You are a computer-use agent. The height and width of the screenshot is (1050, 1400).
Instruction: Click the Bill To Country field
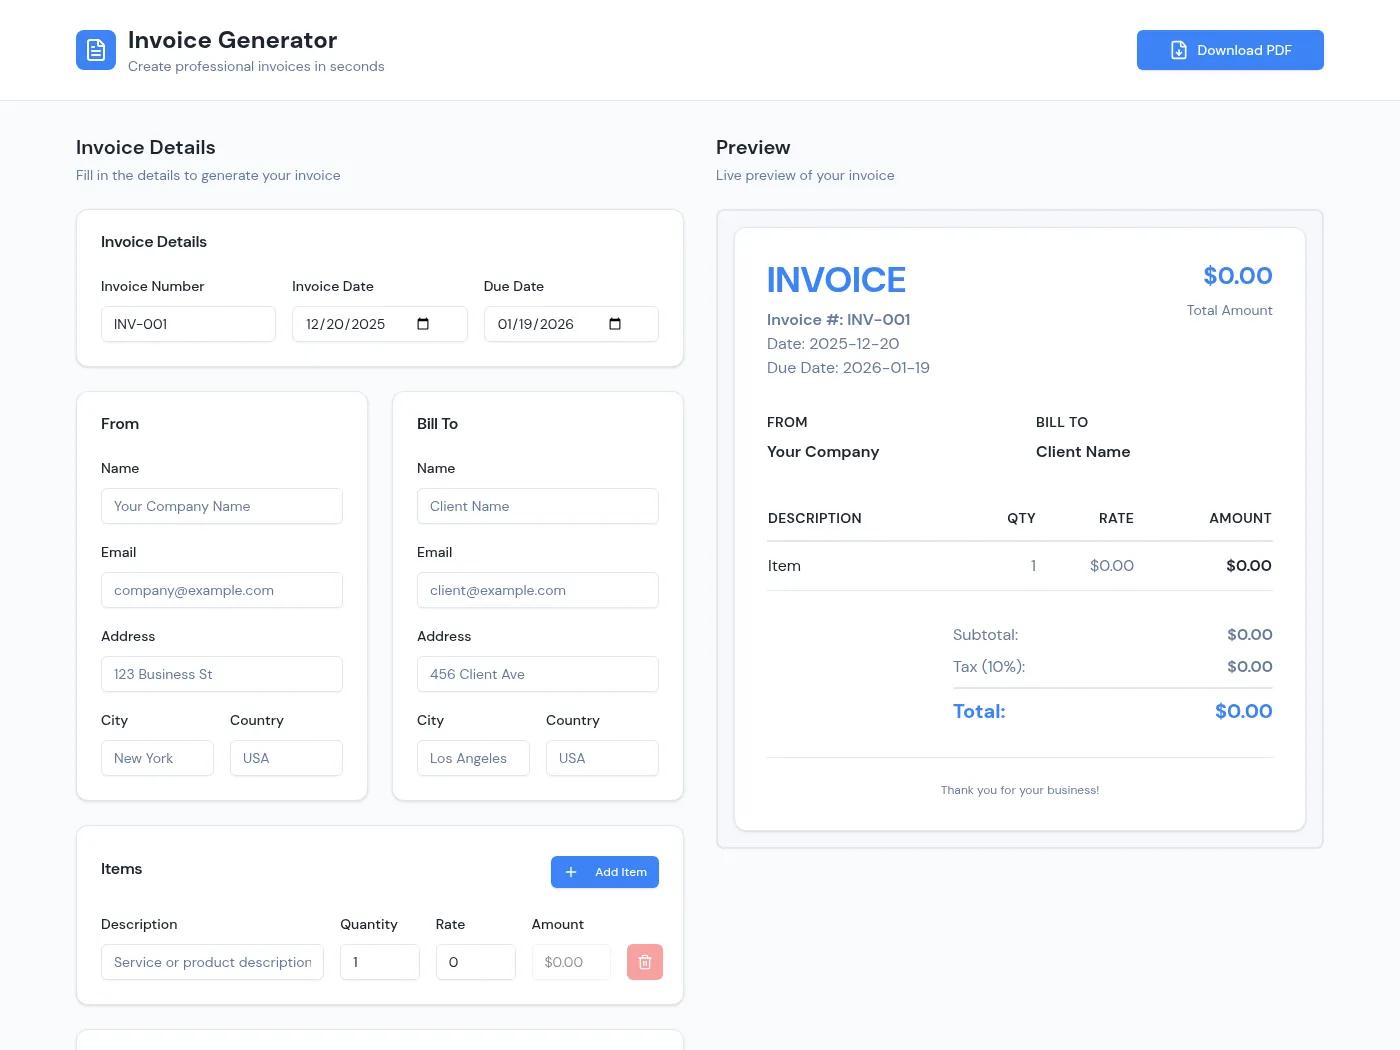tap(602, 758)
